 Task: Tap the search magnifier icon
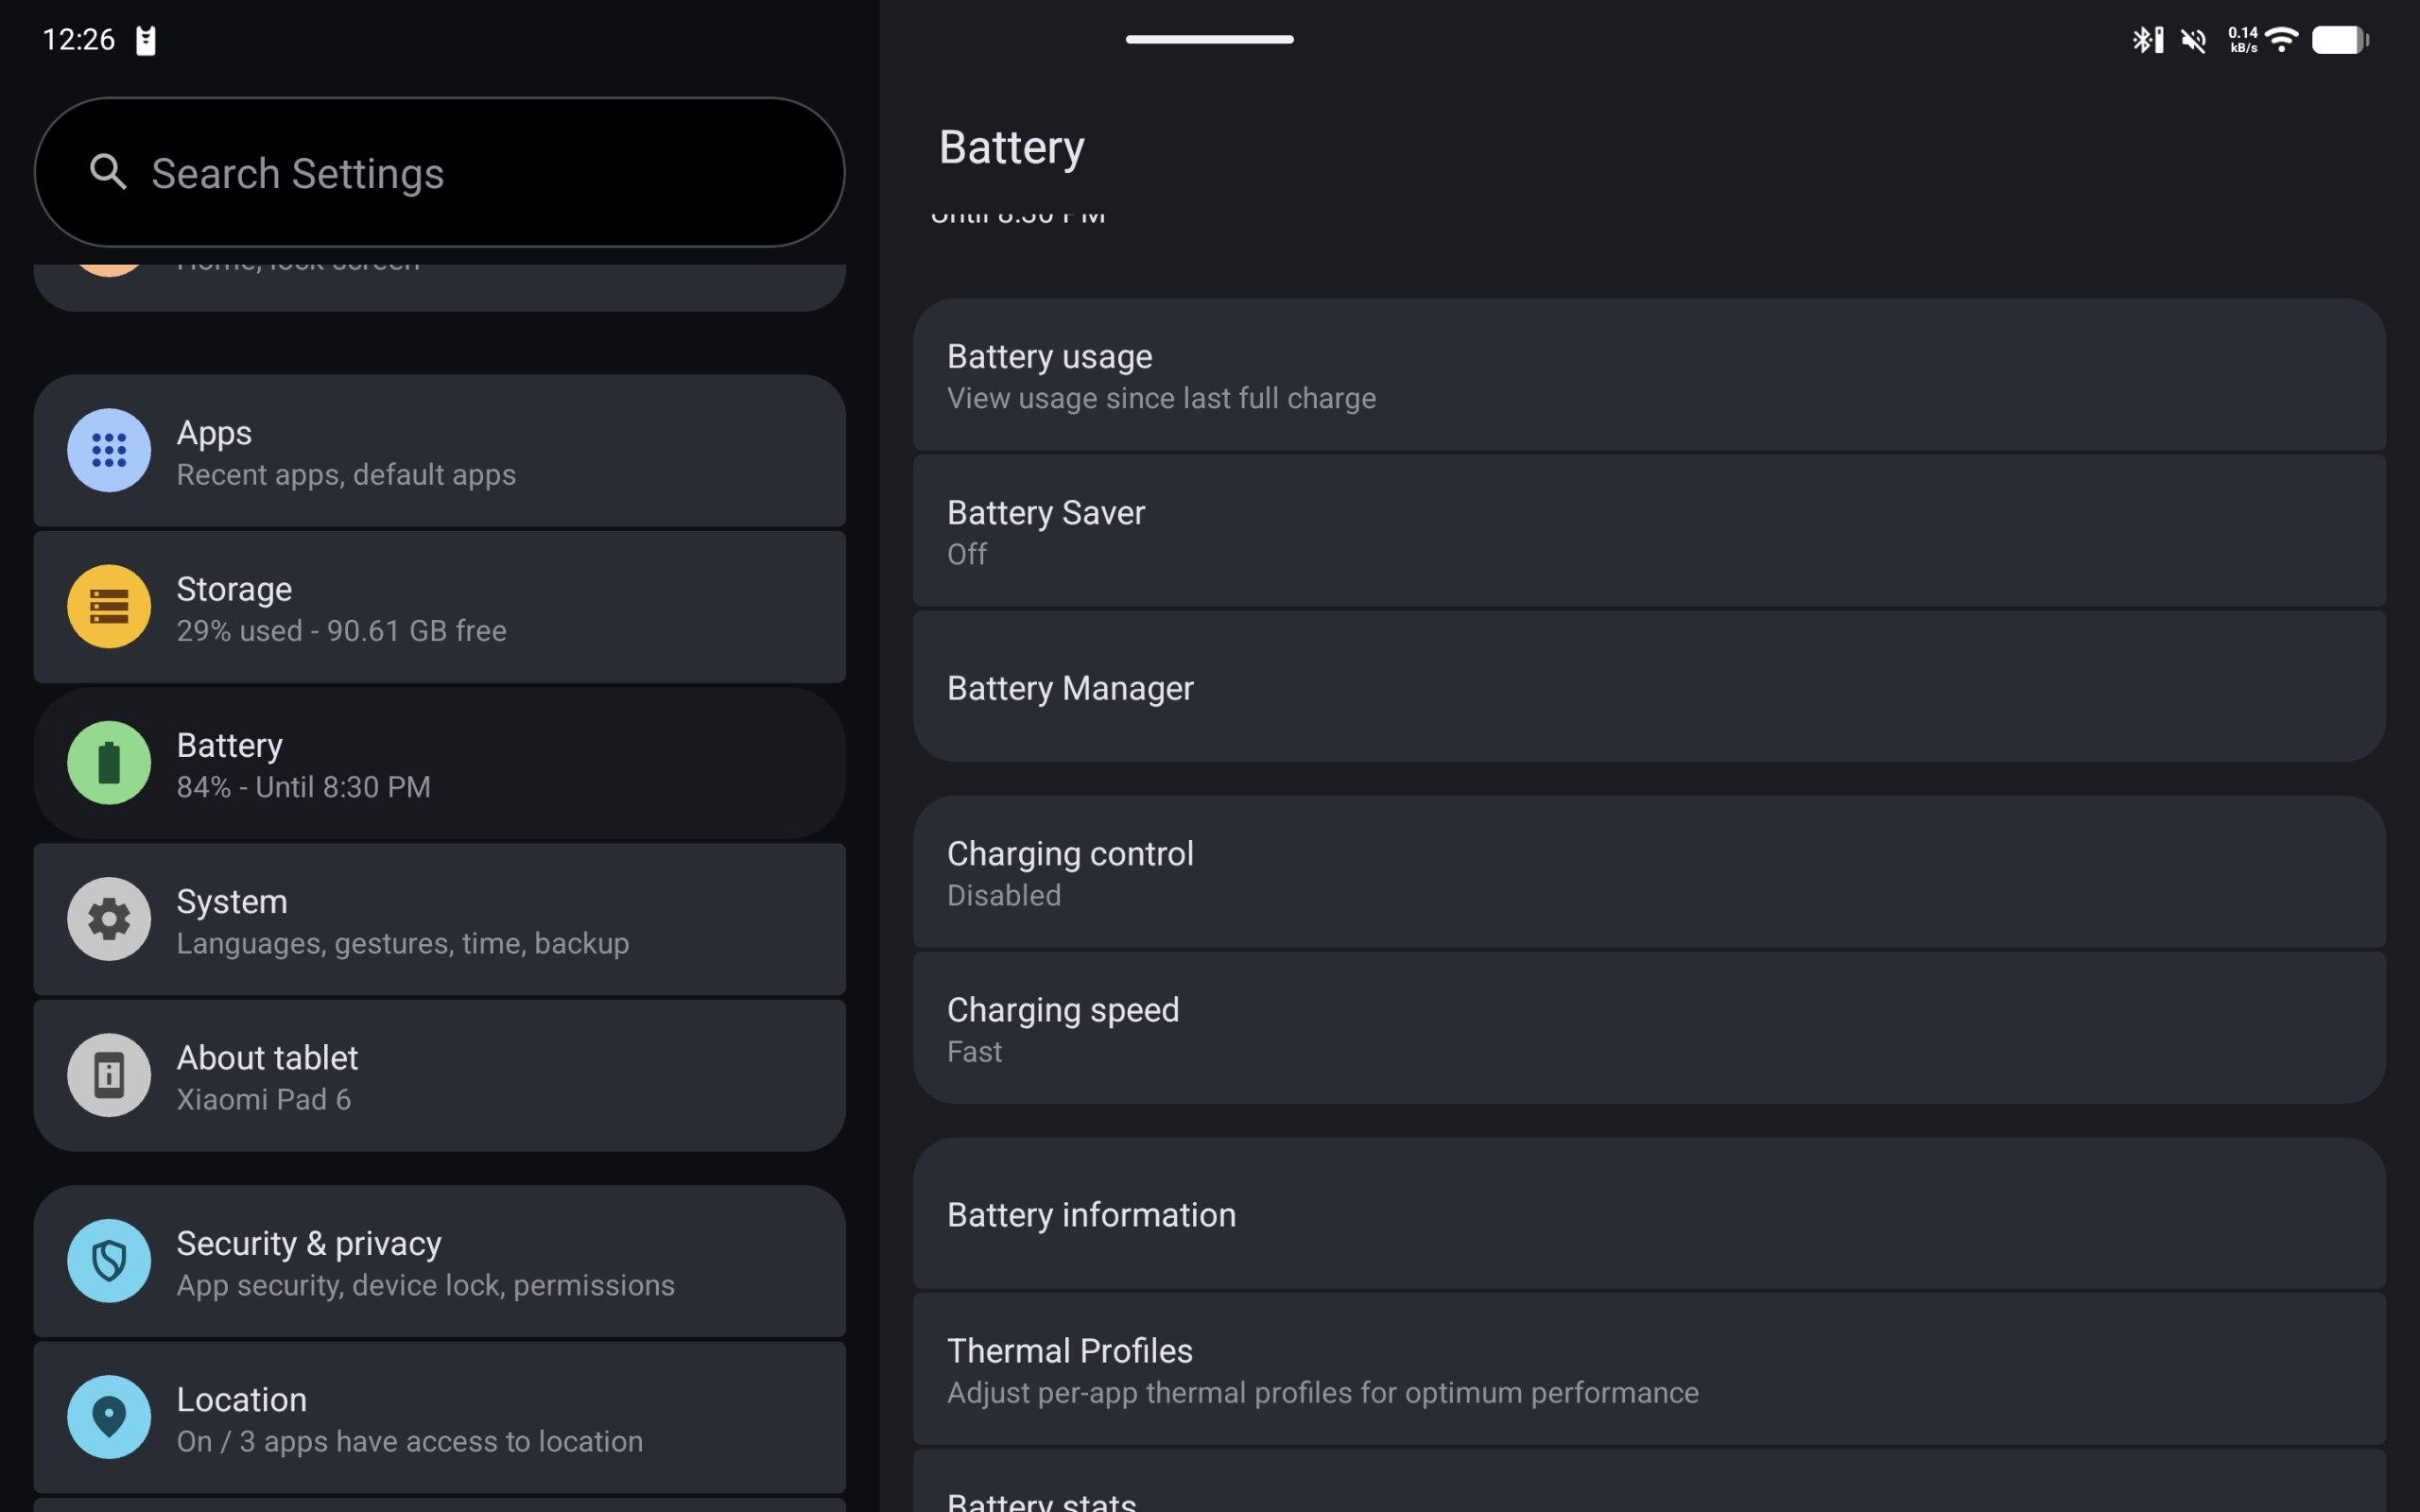(108, 172)
